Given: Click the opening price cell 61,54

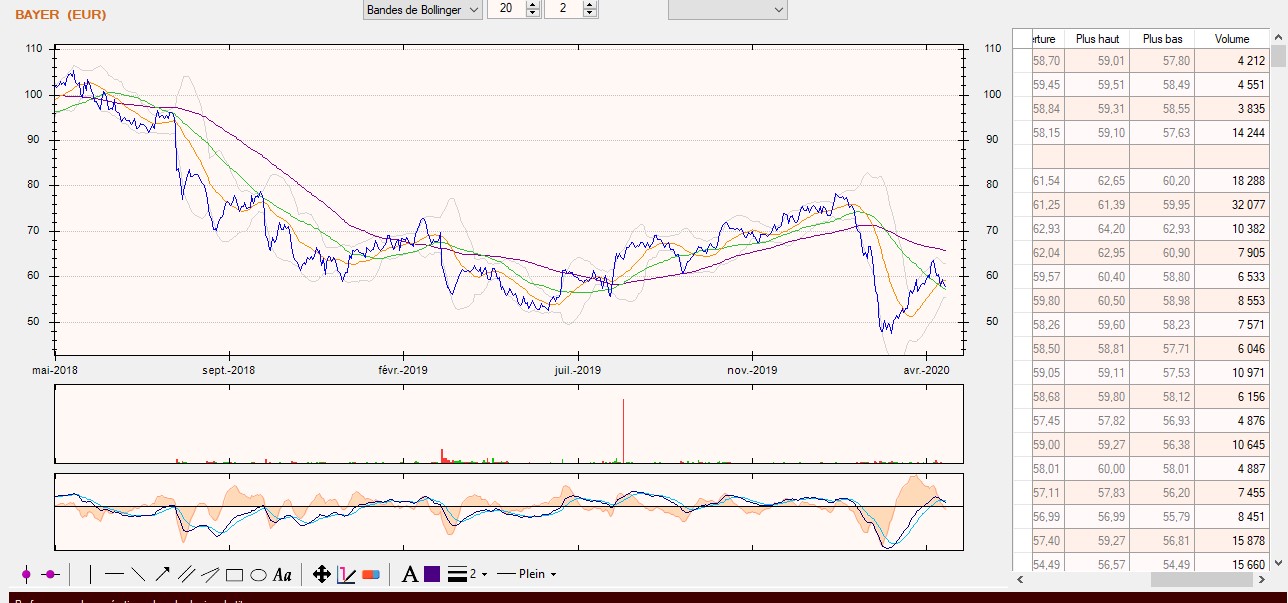Looking at the screenshot, I should pyautogui.click(x=1047, y=180).
